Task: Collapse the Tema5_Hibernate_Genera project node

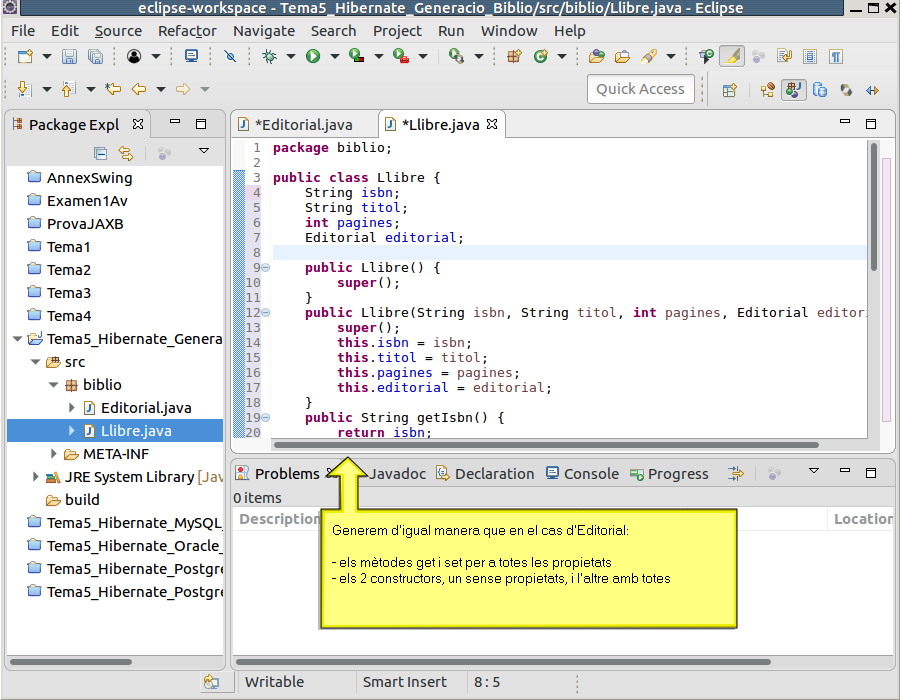Action: pos(17,339)
